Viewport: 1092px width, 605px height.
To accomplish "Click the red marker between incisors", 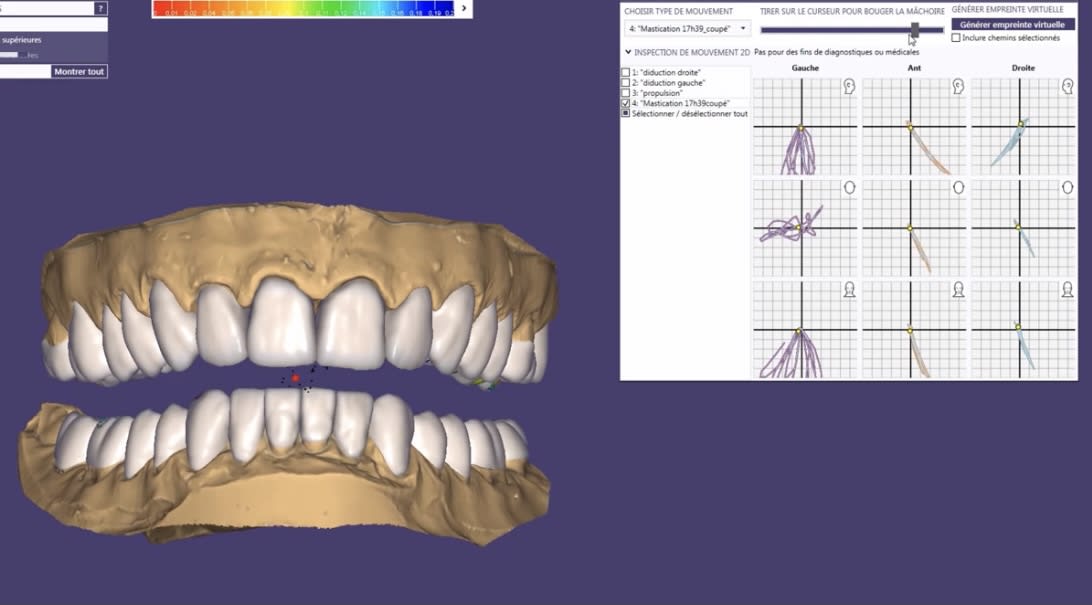I will [x=295, y=379].
